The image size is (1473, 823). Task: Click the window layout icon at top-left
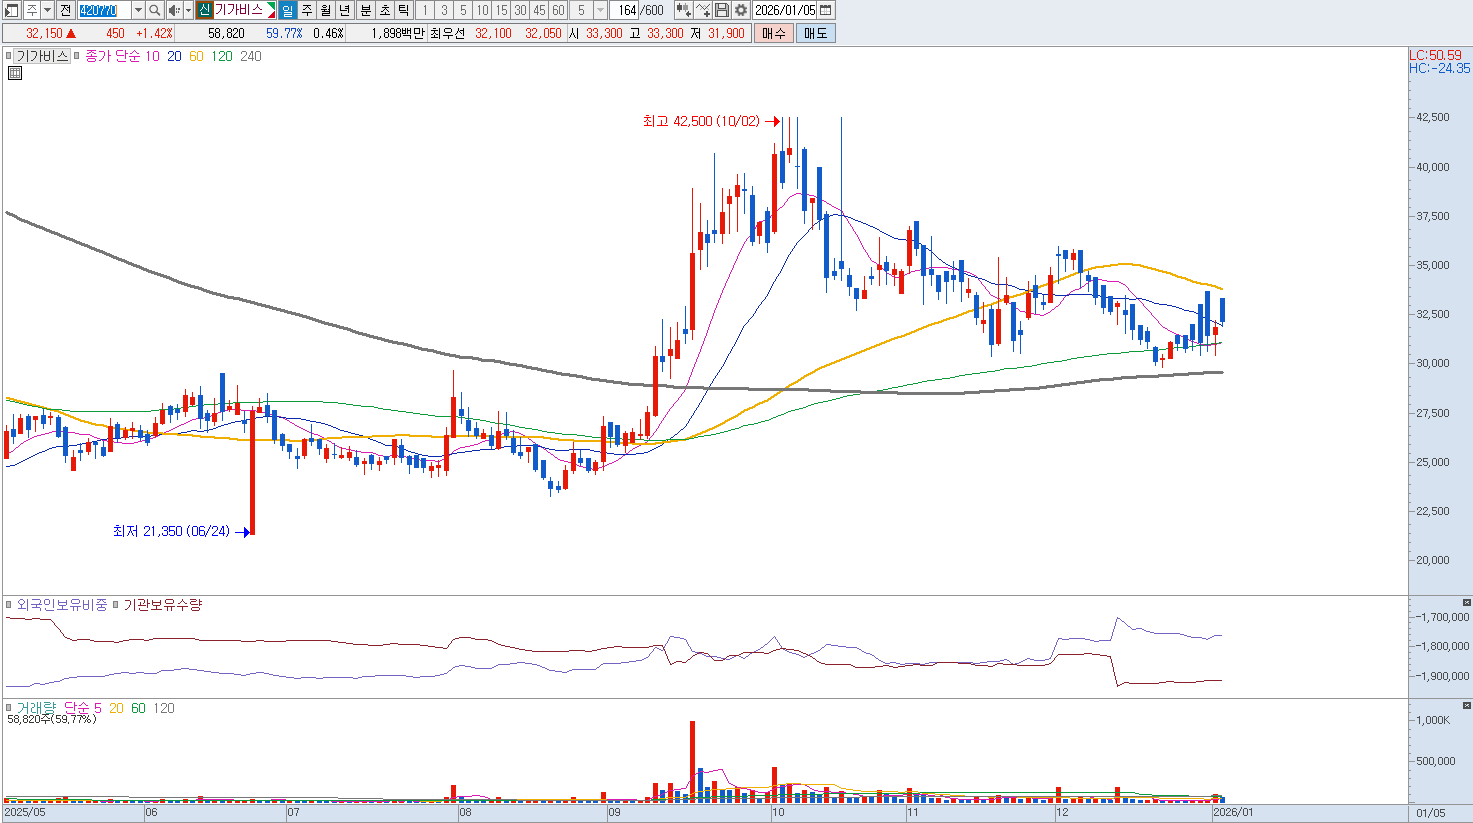pos(11,10)
